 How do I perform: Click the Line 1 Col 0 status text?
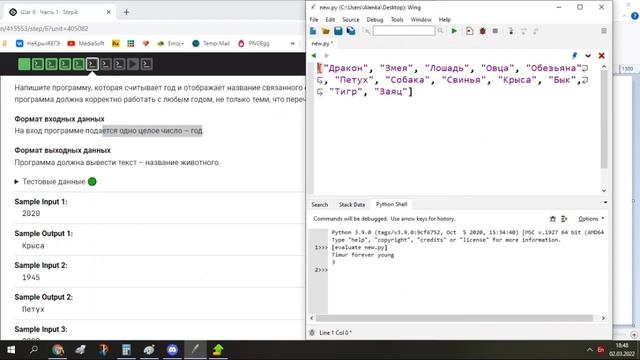pyautogui.click(x=335, y=333)
